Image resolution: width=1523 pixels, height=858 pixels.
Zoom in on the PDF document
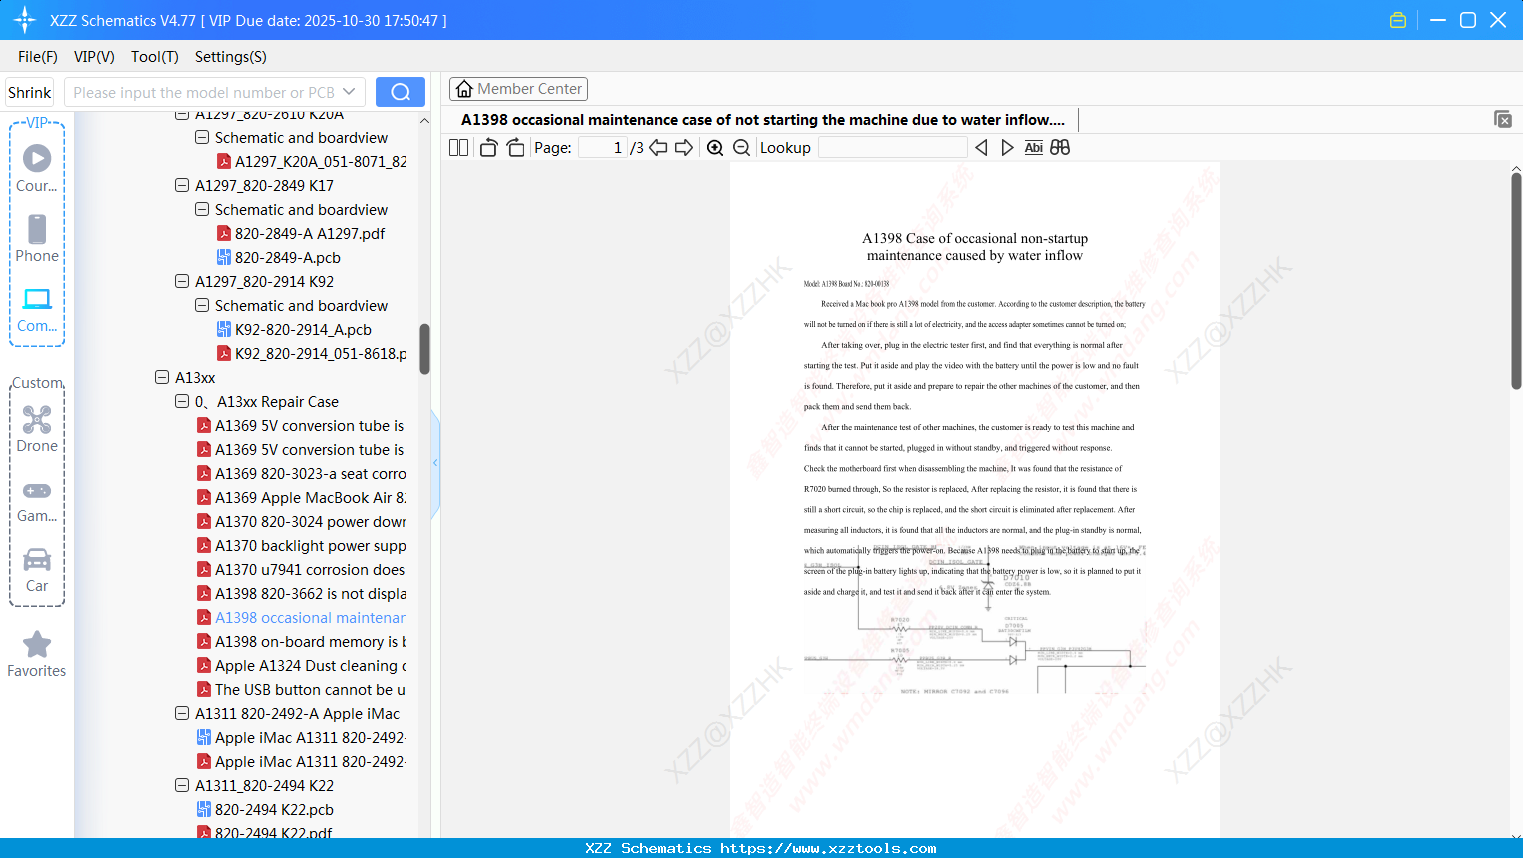[715, 148]
